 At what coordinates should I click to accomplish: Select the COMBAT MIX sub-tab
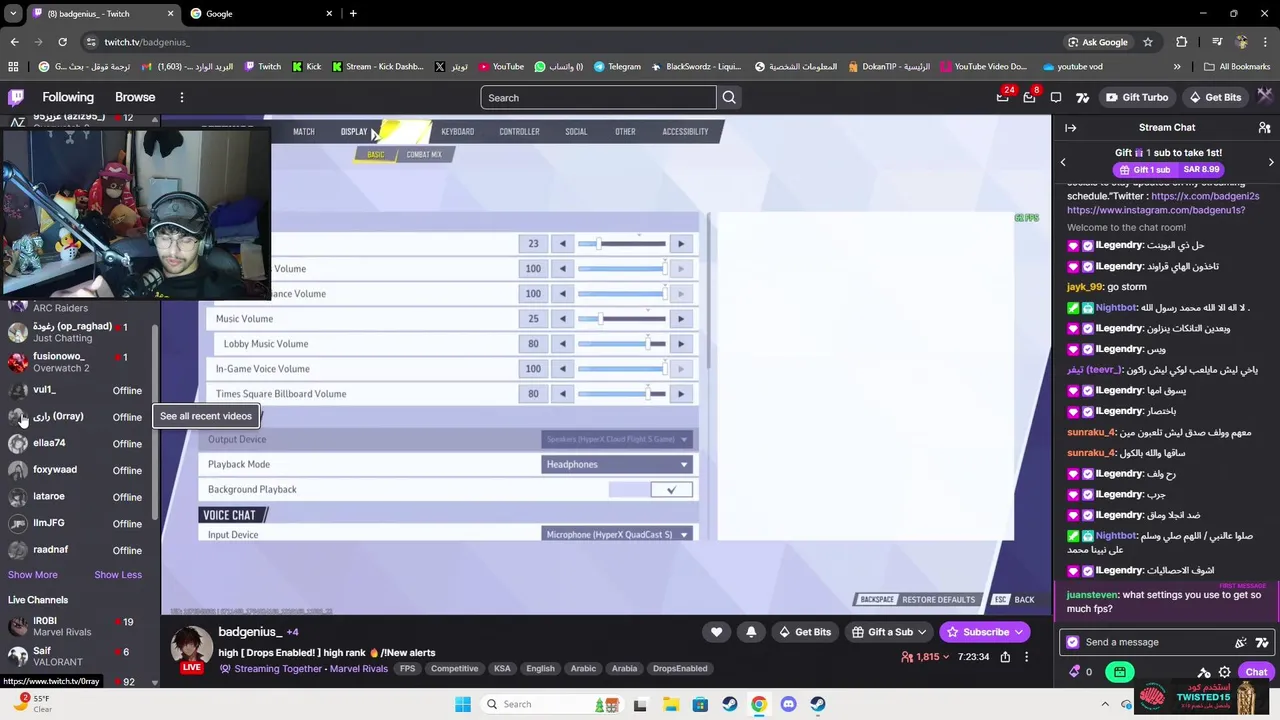[424, 154]
